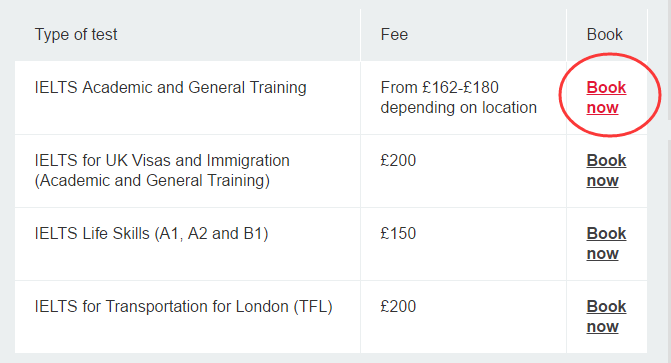
Task: Follow the Book now link for IELTS Life Skills
Action: (606, 244)
